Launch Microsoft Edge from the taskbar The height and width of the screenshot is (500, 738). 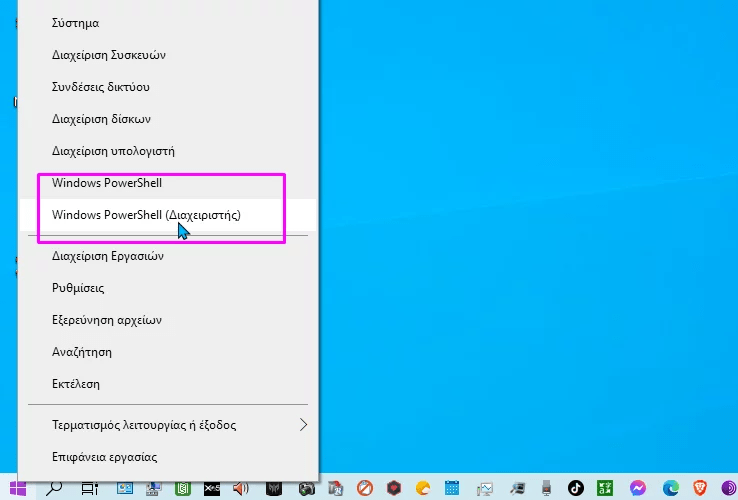(x=671, y=488)
